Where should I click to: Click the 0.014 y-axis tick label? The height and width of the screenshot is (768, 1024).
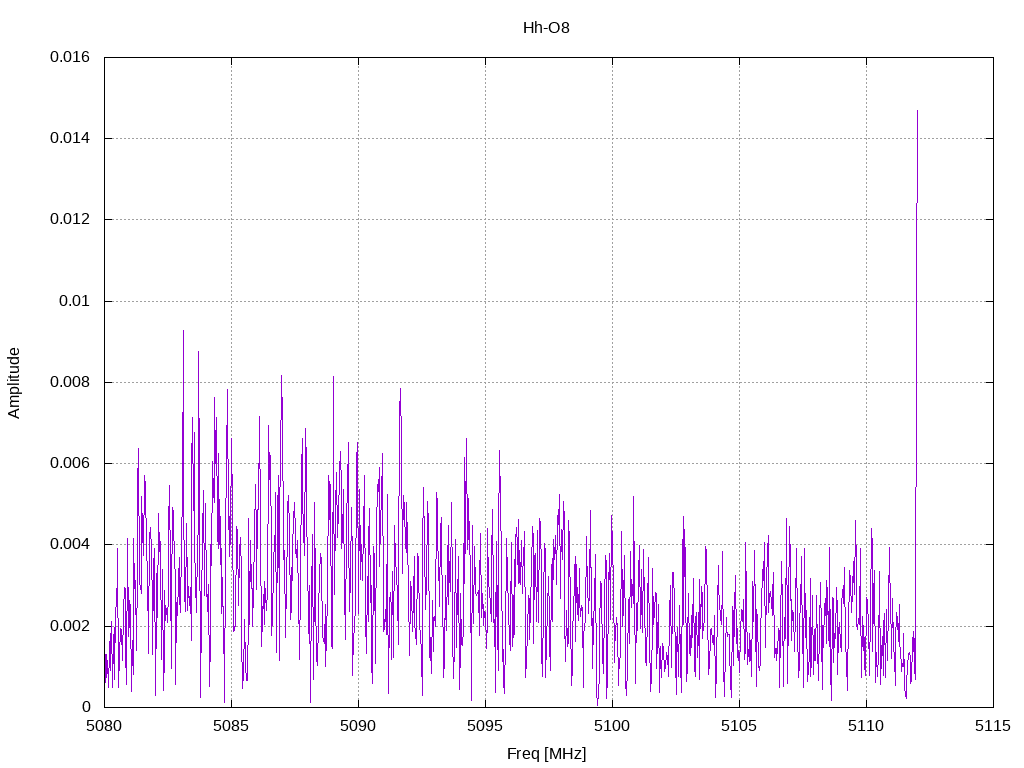coord(70,138)
